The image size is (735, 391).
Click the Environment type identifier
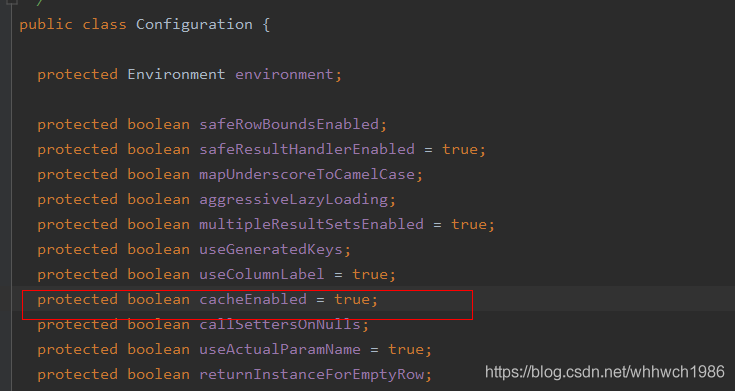point(176,75)
